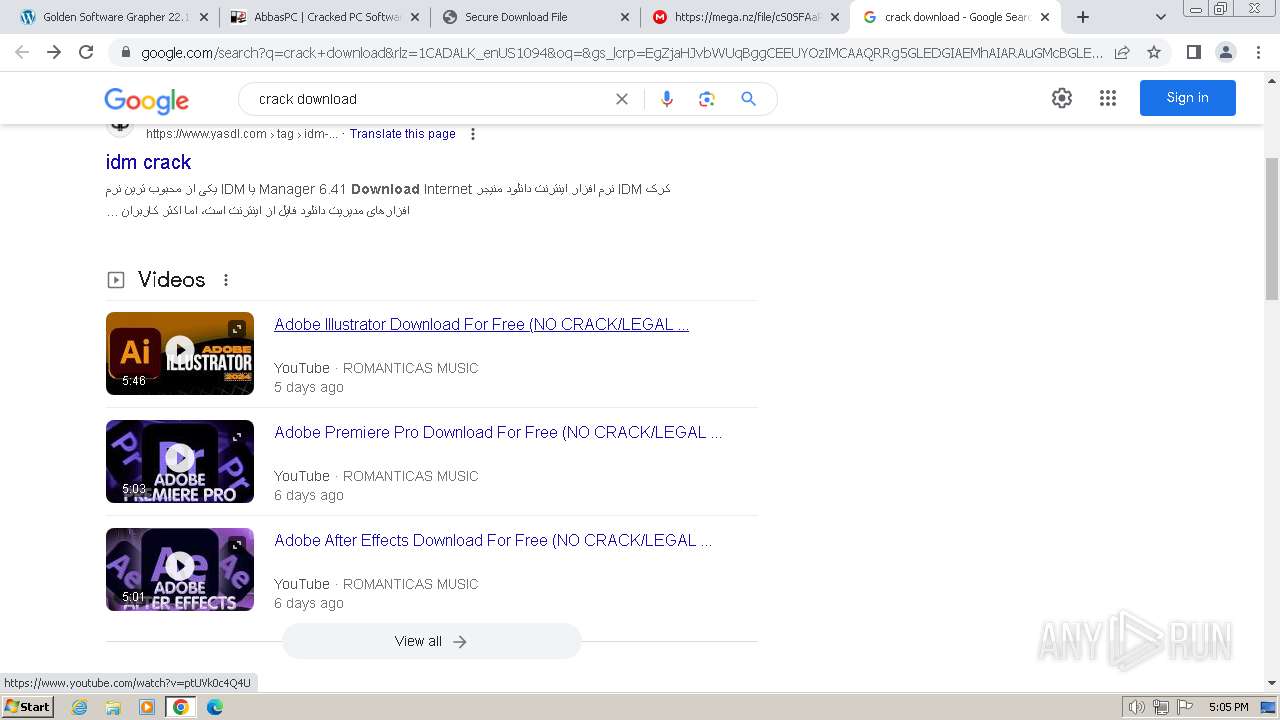The width and height of the screenshot is (1280, 720).
Task: Click the vertical page scrollbar thumb
Action: [1272, 228]
